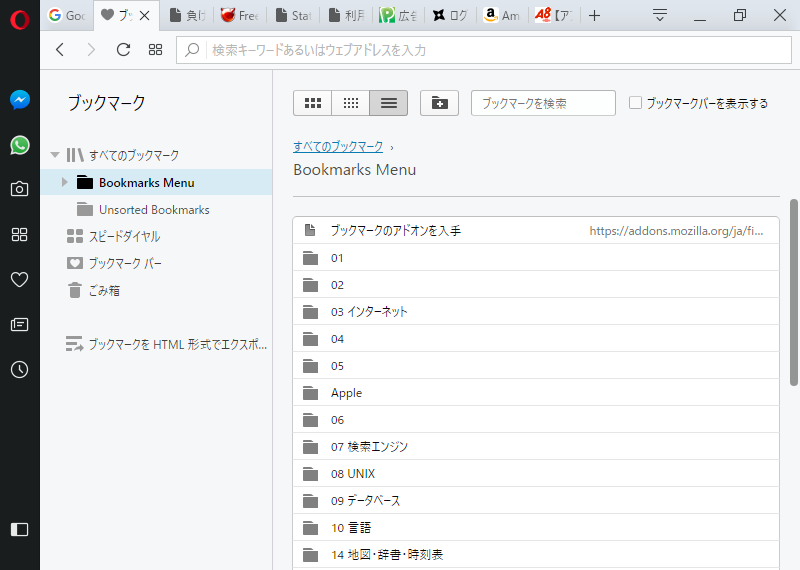Image resolution: width=800 pixels, height=570 pixels.
Task: Select スピードダイヤル in the tree
Action: click(124, 236)
